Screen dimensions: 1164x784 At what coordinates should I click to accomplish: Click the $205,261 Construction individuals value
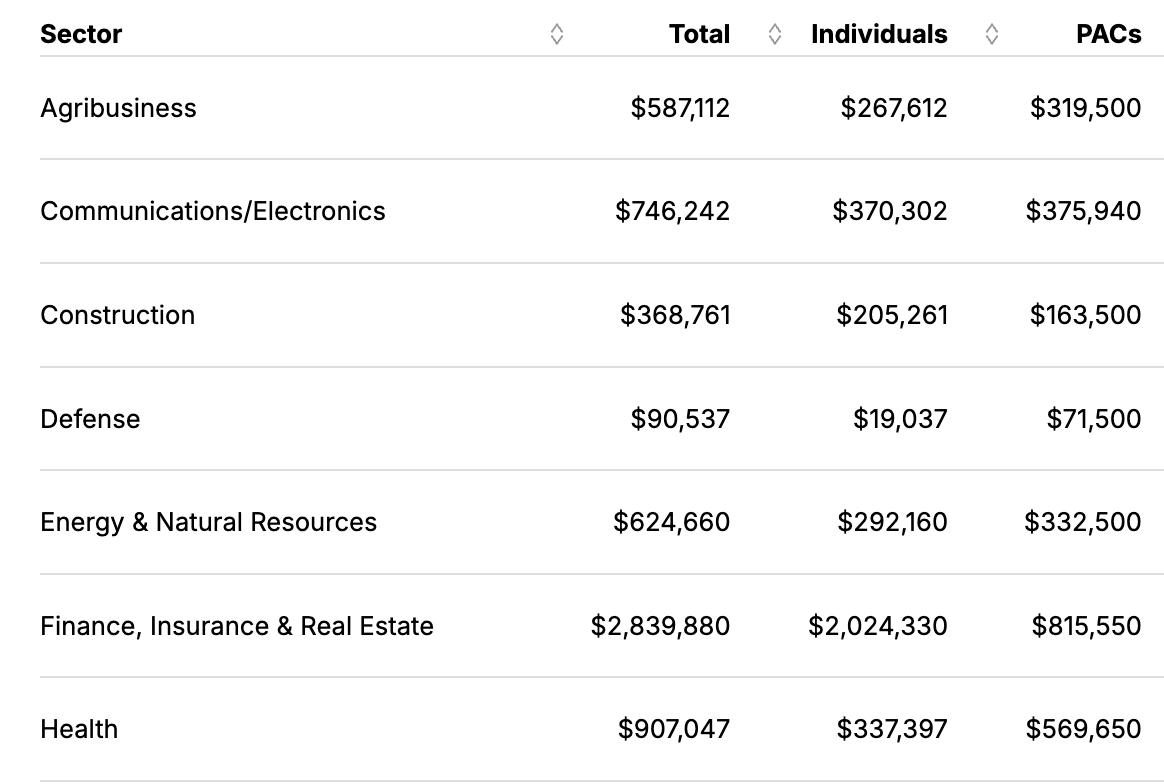[x=891, y=315]
